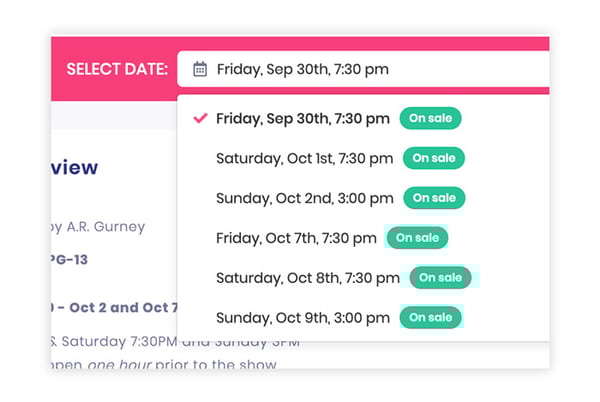
Task: Click On sale badge for Oct 7th
Action: coord(417,238)
